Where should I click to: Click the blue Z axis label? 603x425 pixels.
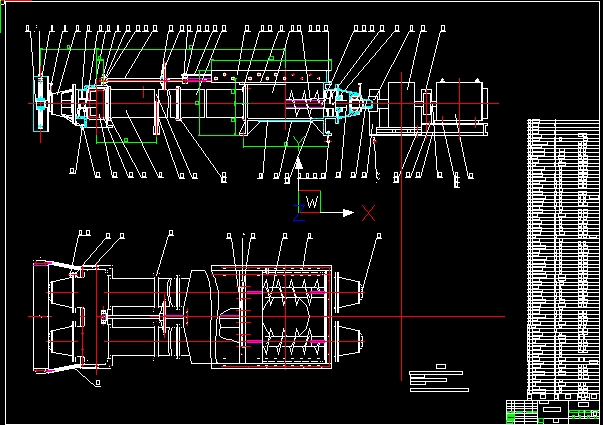click(299, 213)
